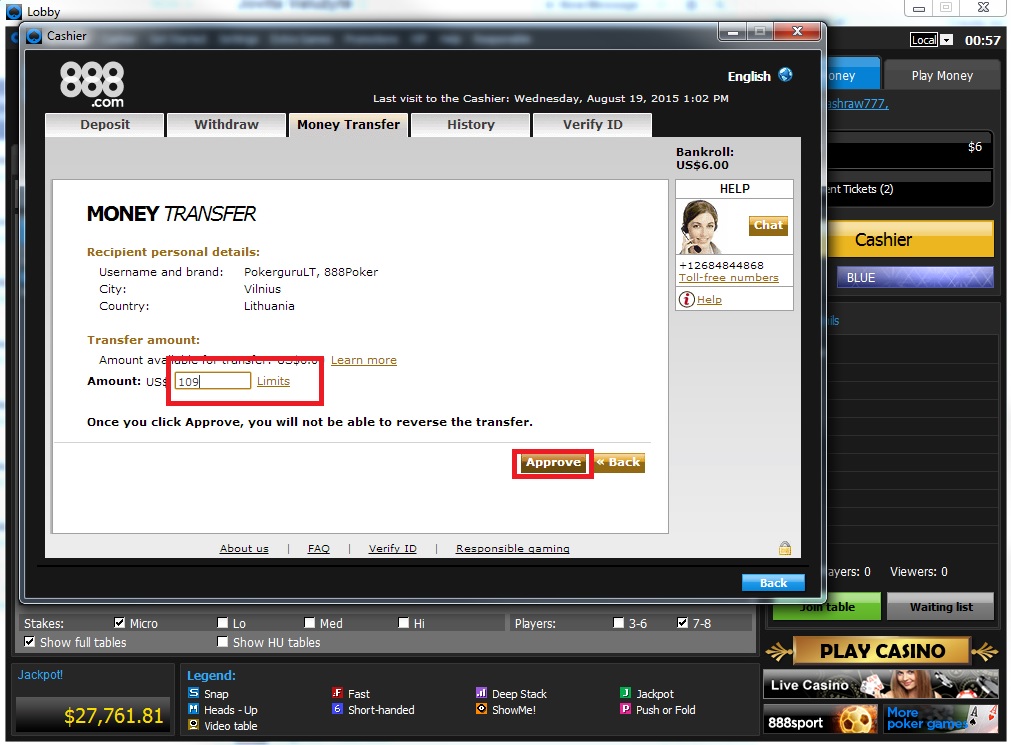The height and width of the screenshot is (745, 1011).
Task: Uncheck the Micro stakes checkbox
Action: click(x=119, y=622)
